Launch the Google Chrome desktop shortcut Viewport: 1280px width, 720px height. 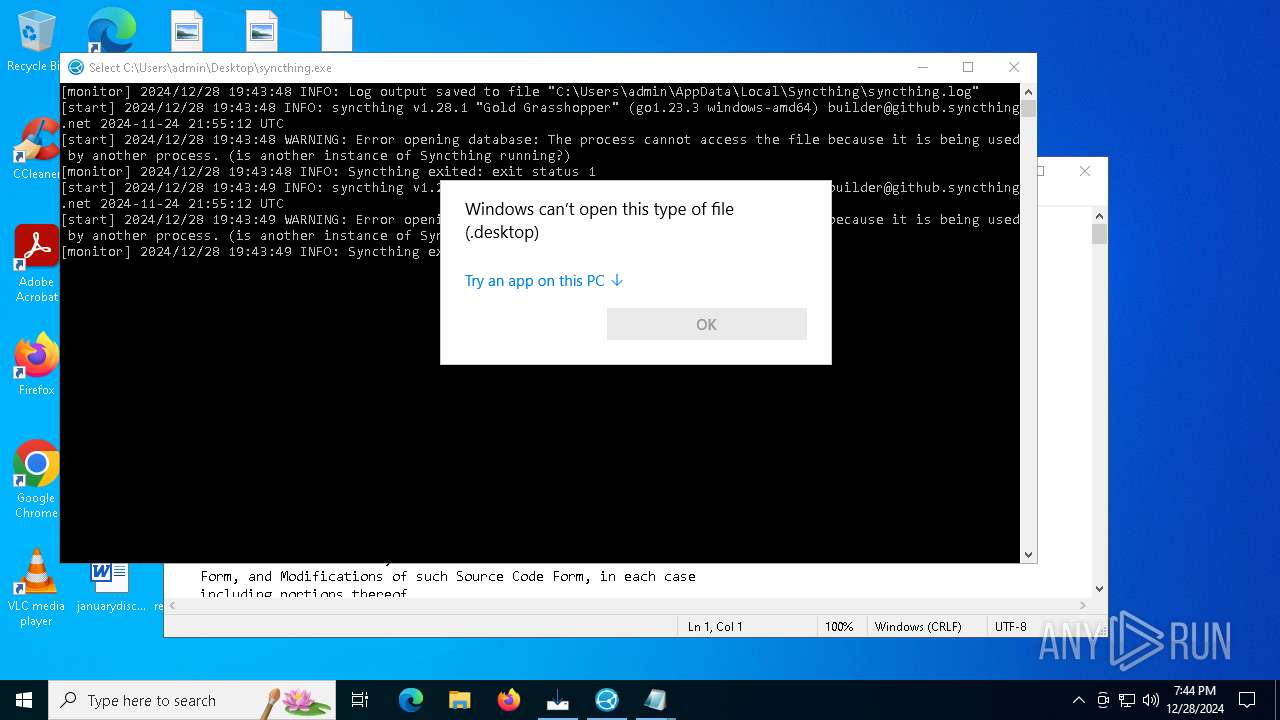[36, 480]
